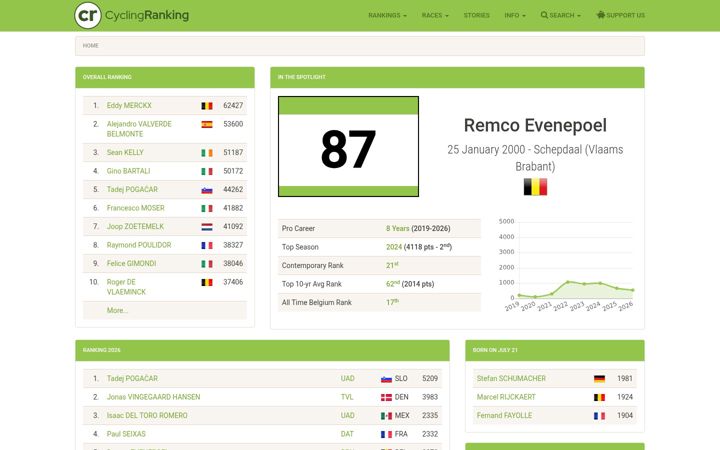This screenshot has width=720, height=450.
Task: Go to the Stories page
Action: 476,15
